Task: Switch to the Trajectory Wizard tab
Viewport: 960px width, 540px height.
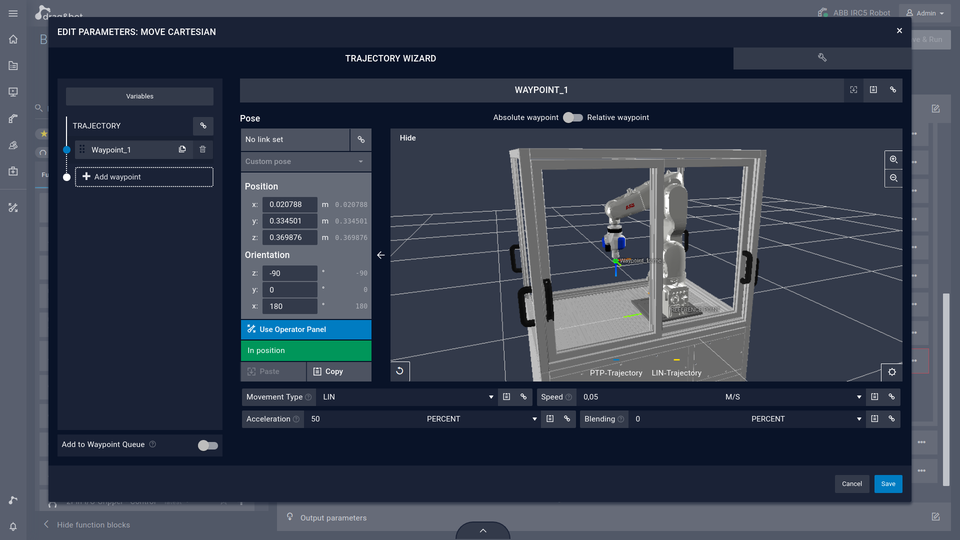Action: point(390,58)
